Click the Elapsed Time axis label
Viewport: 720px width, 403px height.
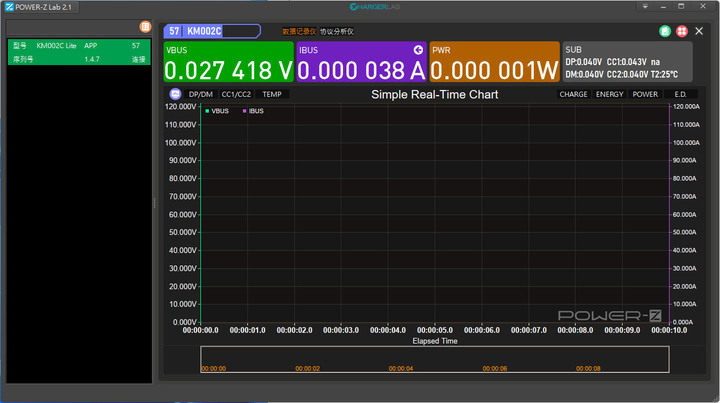pos(435,341)
